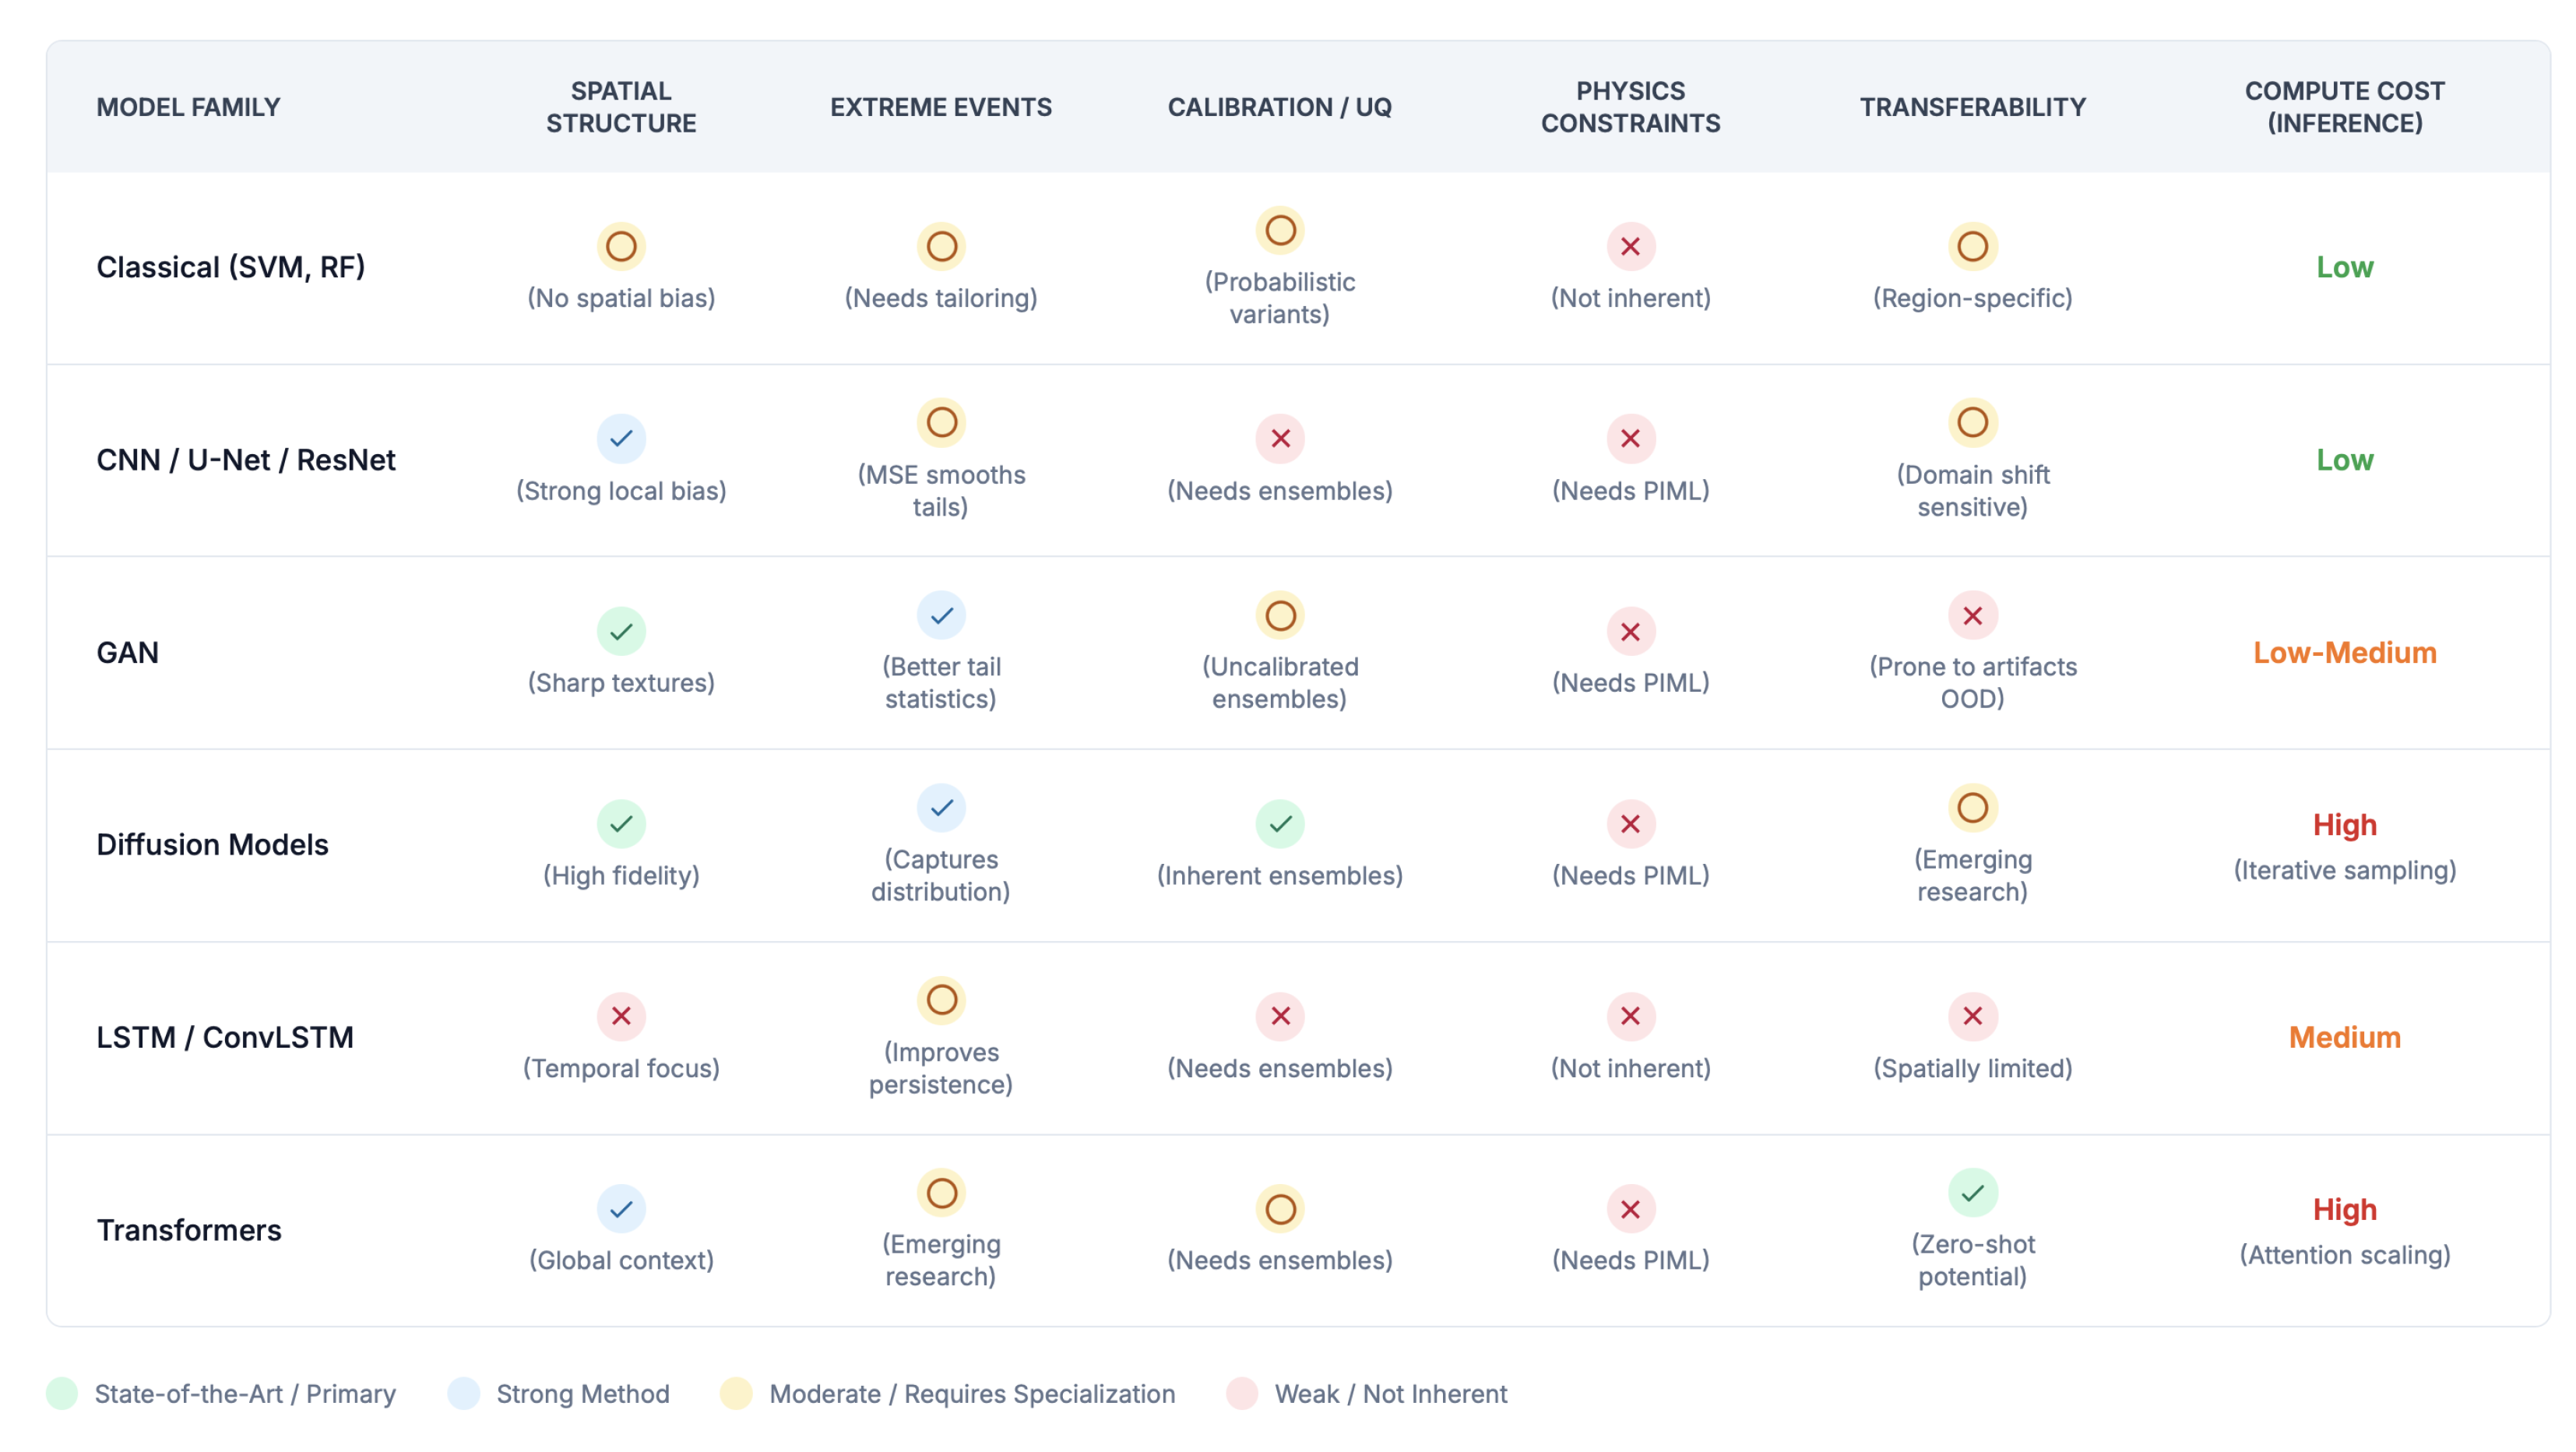Click the blue Strong Method legend swatch

point(464,1394)
